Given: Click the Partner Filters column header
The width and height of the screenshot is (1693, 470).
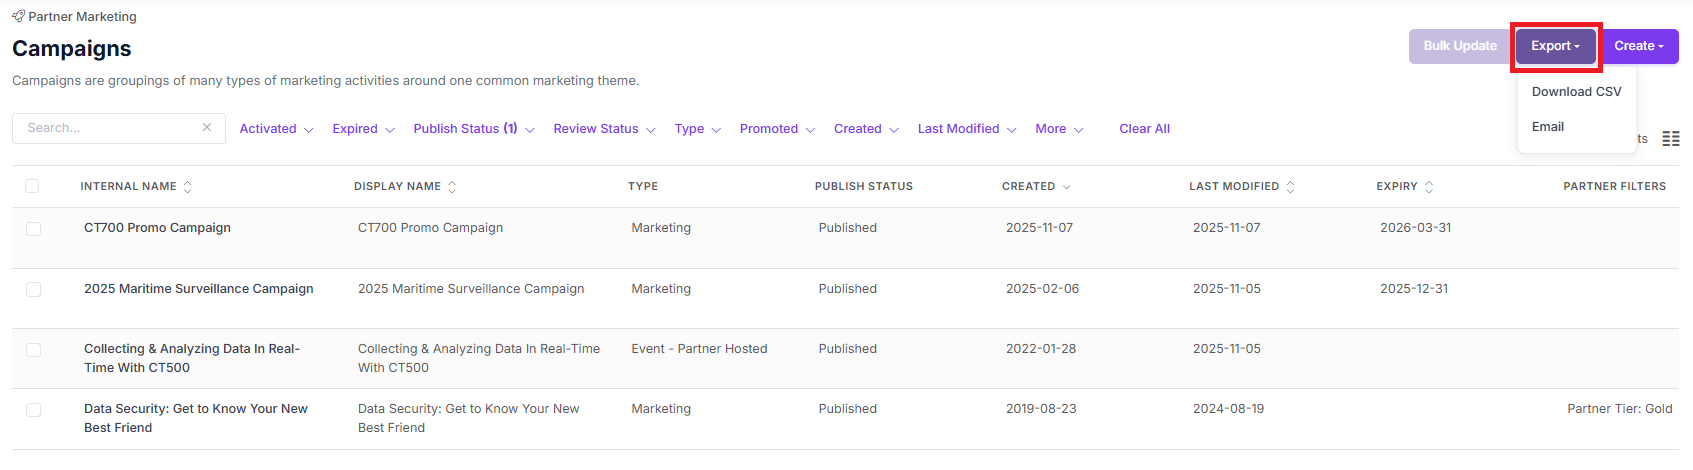Looking at the screenshot, I should 1614,187.
